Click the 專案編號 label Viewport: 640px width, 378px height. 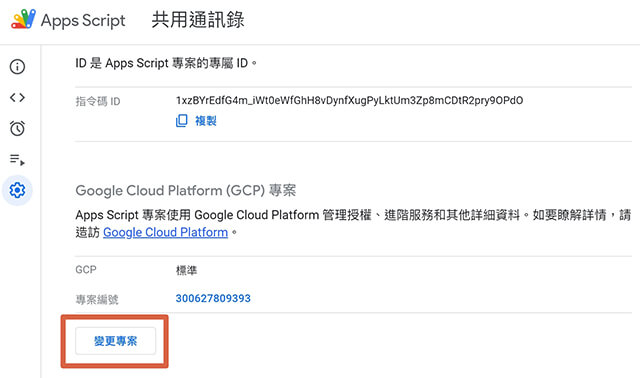97,300
